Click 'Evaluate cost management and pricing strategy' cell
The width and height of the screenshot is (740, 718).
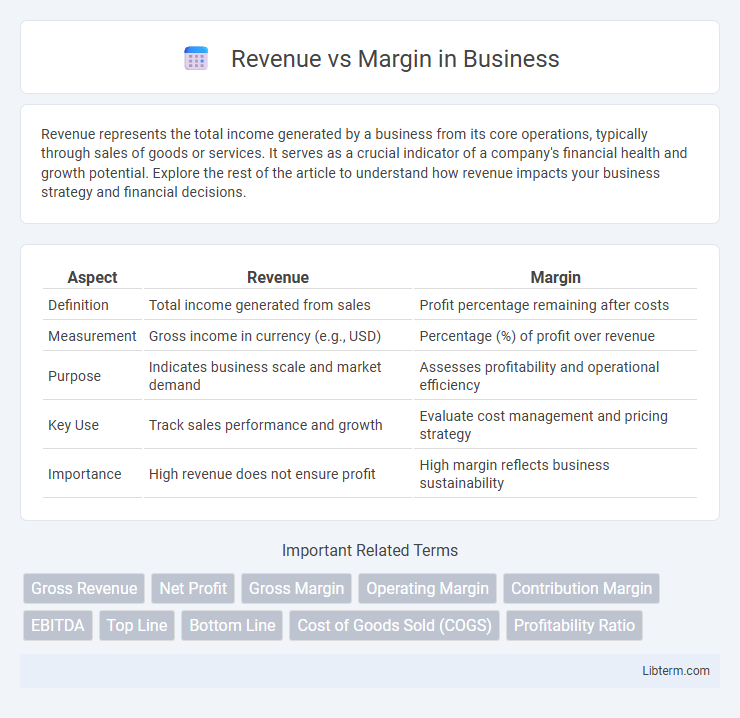555,425
